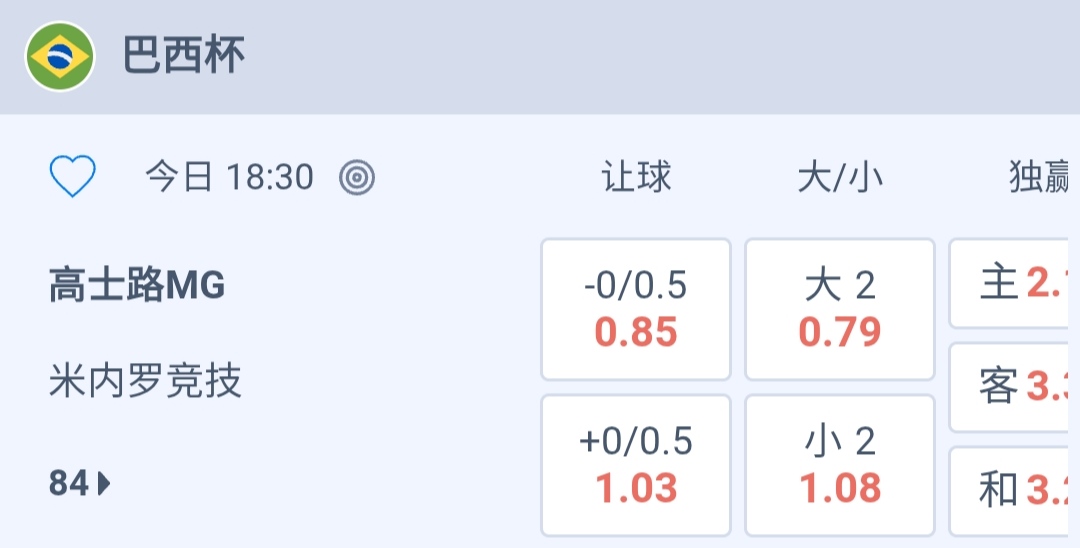
Task: Click the circular target live-tracker icon
Action: pos(357,178)
